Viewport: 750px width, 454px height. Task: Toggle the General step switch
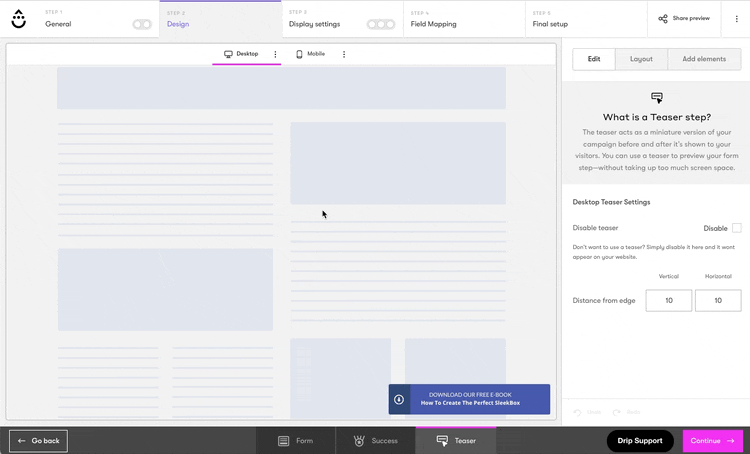pyautogui.click(x=142, y=24)
